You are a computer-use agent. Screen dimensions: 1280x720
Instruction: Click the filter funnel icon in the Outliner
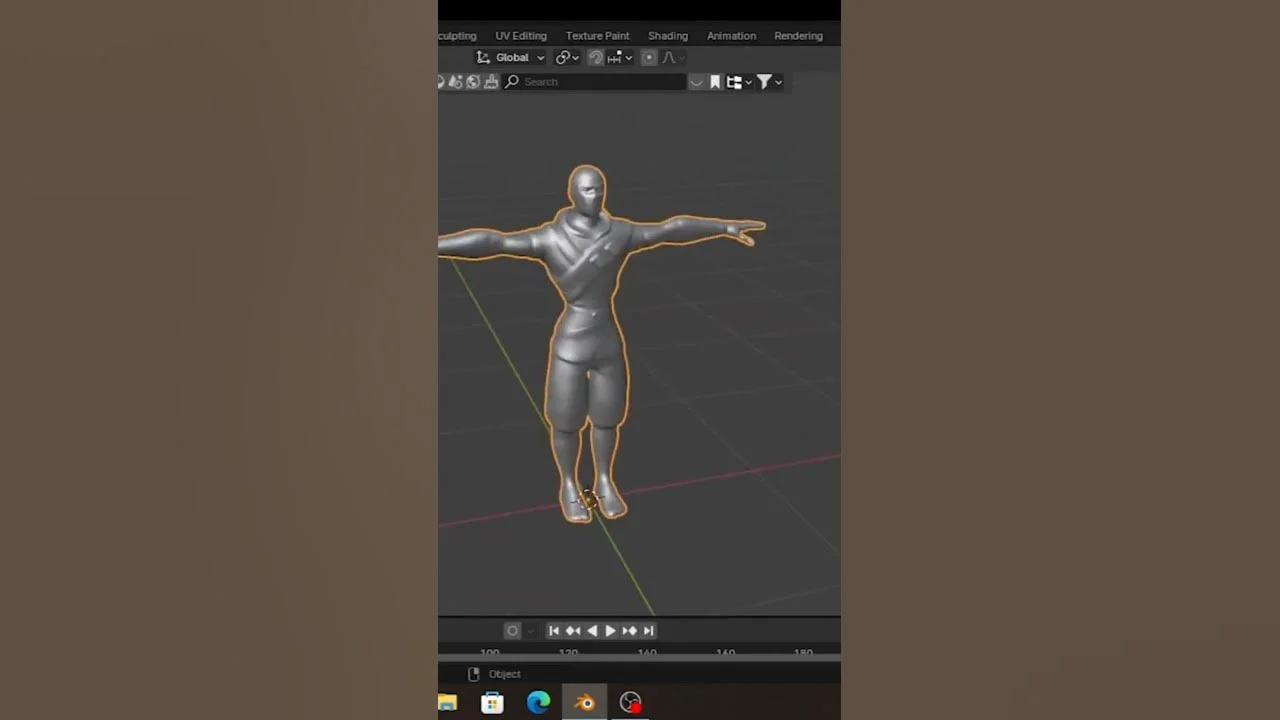point(766,82)
